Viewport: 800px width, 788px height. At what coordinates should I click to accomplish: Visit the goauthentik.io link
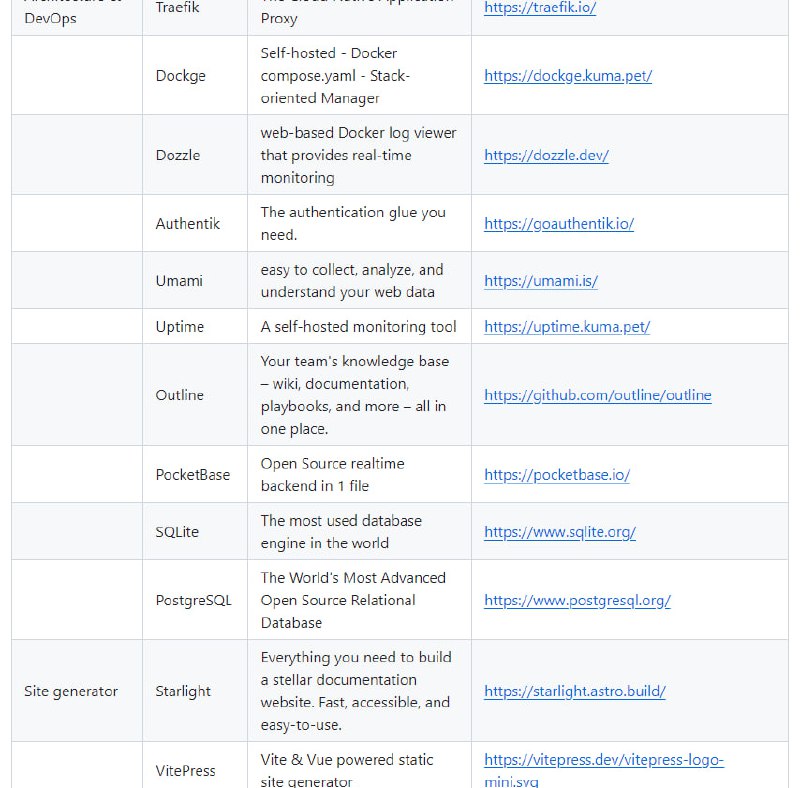(x=558, y=224)
